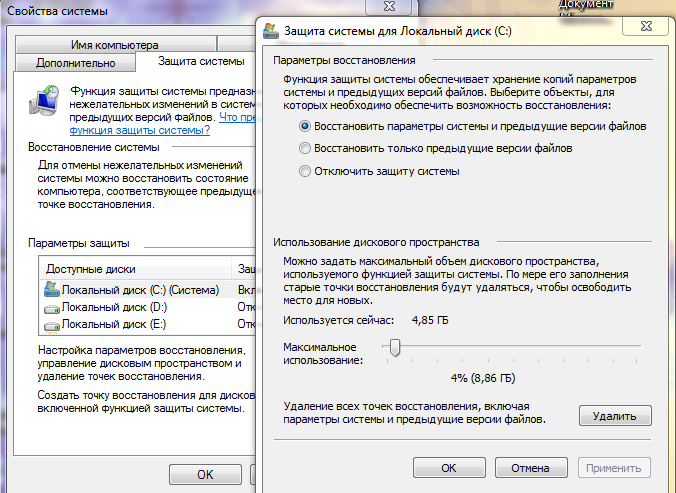Click the 'Восстановление системы' section heading
Viewport: 676px width, 493px height.
pos(94,147)
